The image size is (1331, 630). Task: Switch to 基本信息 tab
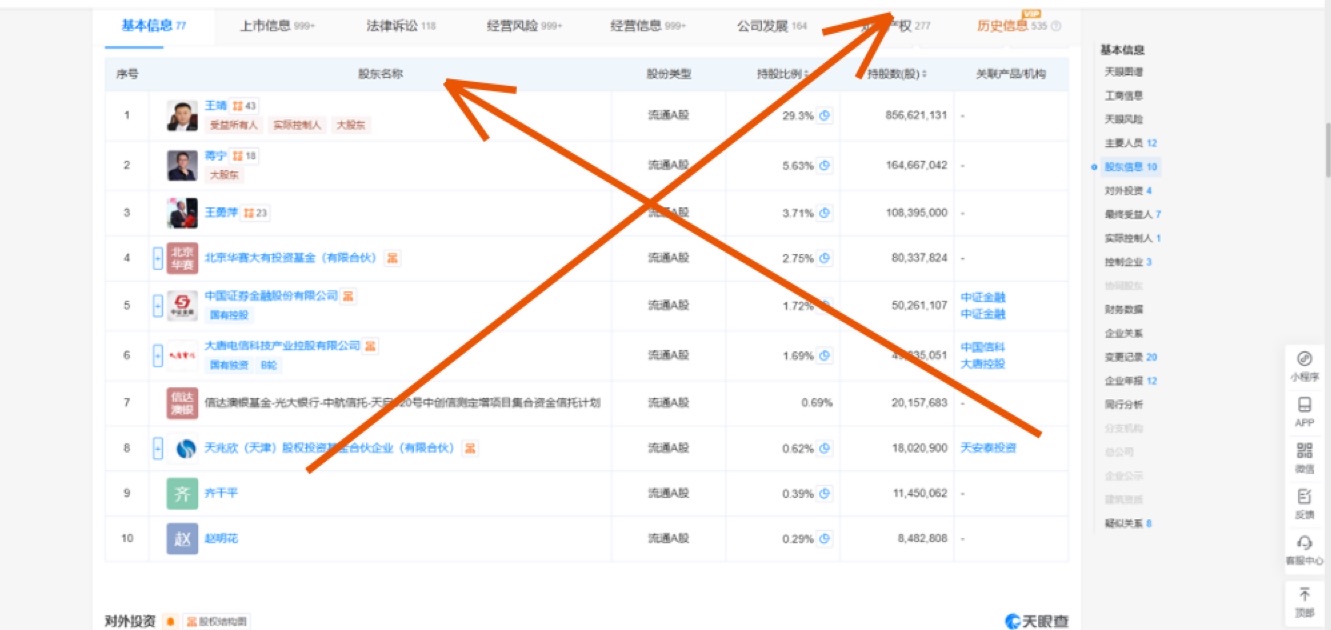pos(154,26)
